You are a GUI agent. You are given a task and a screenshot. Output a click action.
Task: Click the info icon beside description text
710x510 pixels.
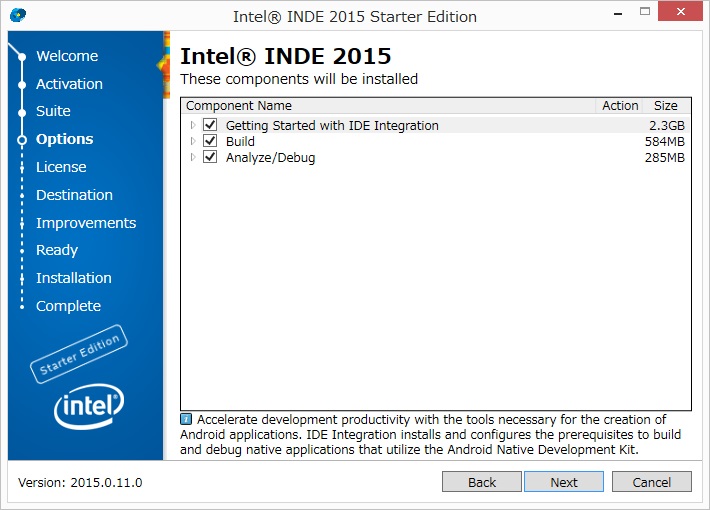coord(186,420)
